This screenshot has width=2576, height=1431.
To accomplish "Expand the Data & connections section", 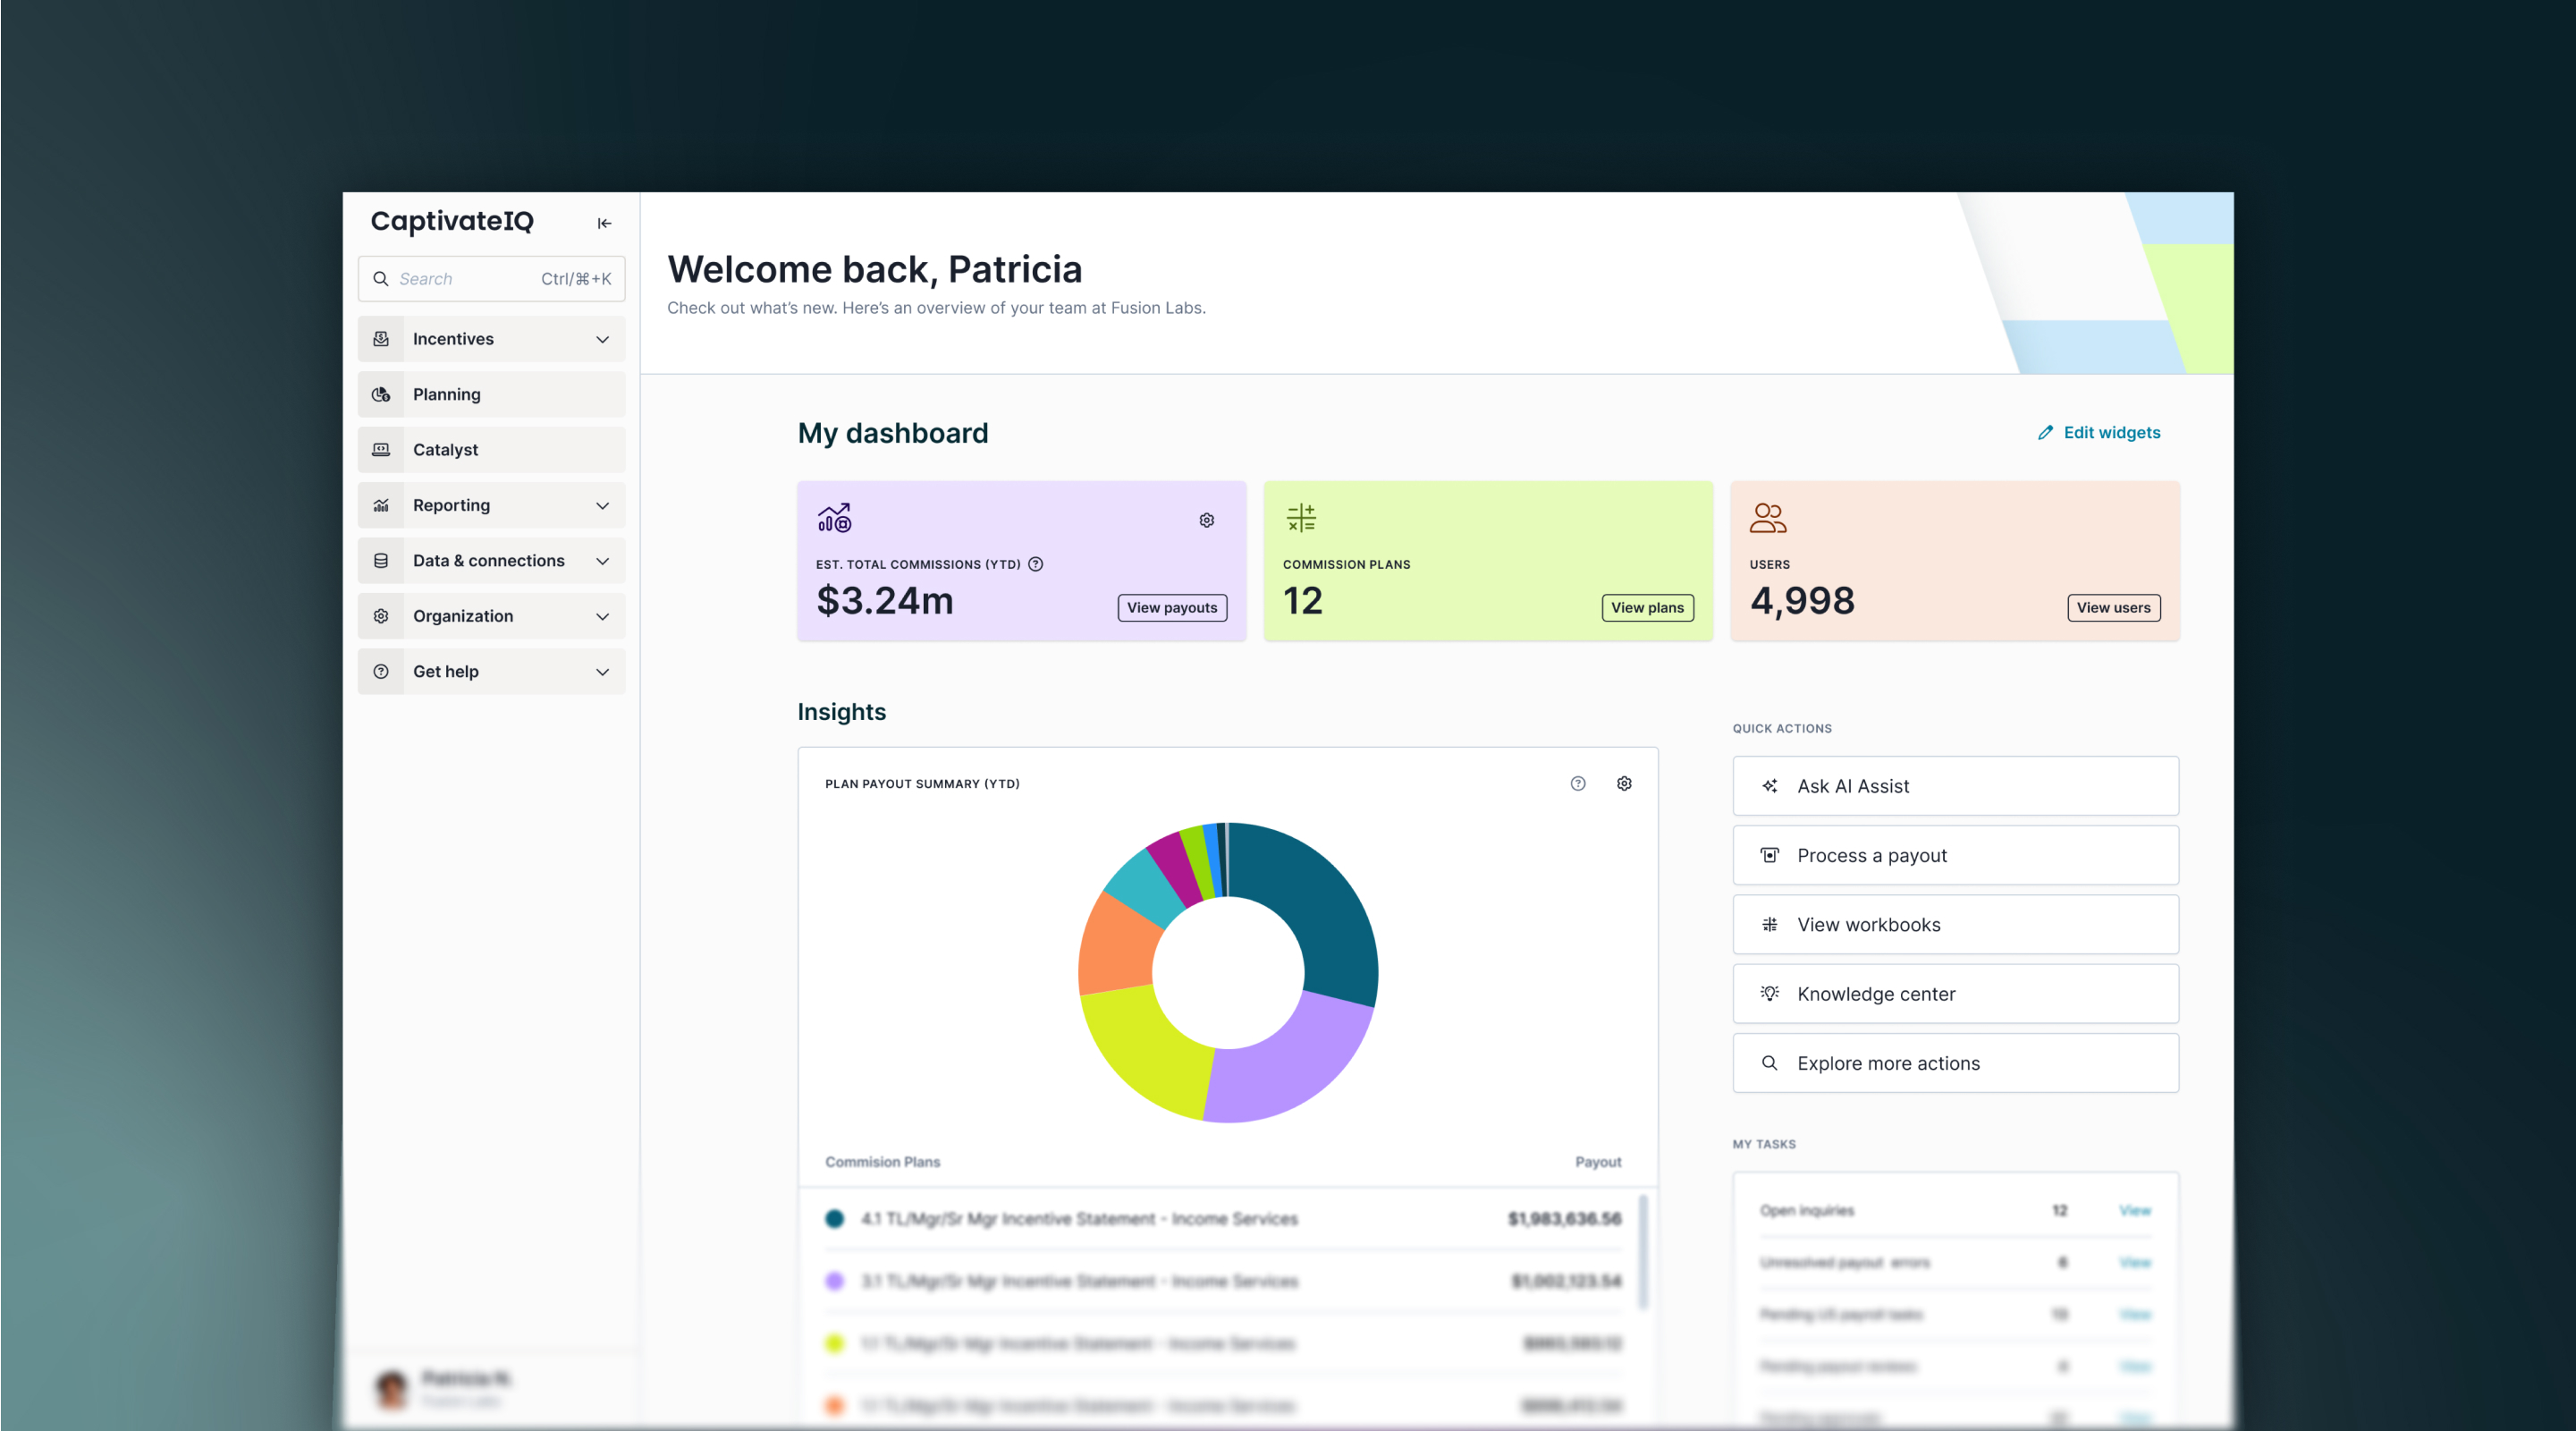I will pos(602,560).
